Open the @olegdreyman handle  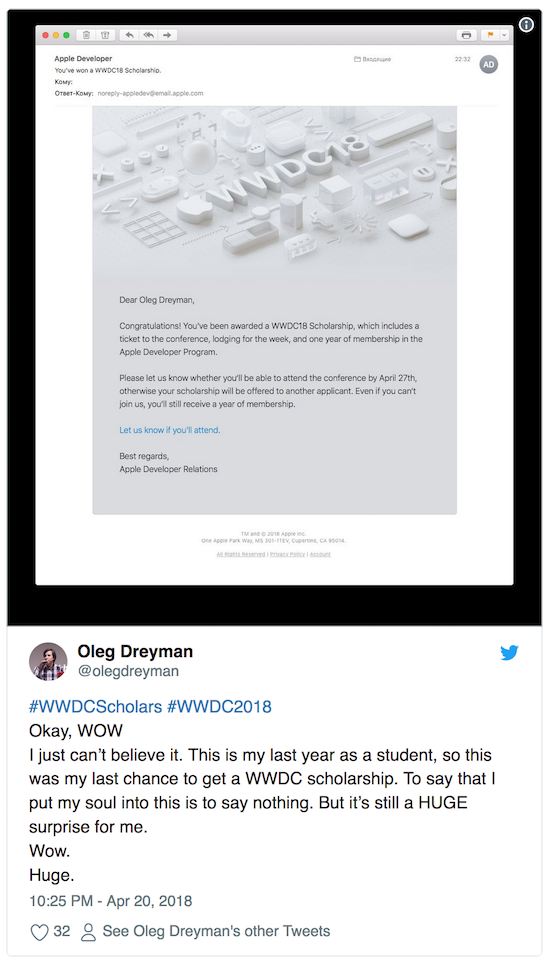pos(128,671)
